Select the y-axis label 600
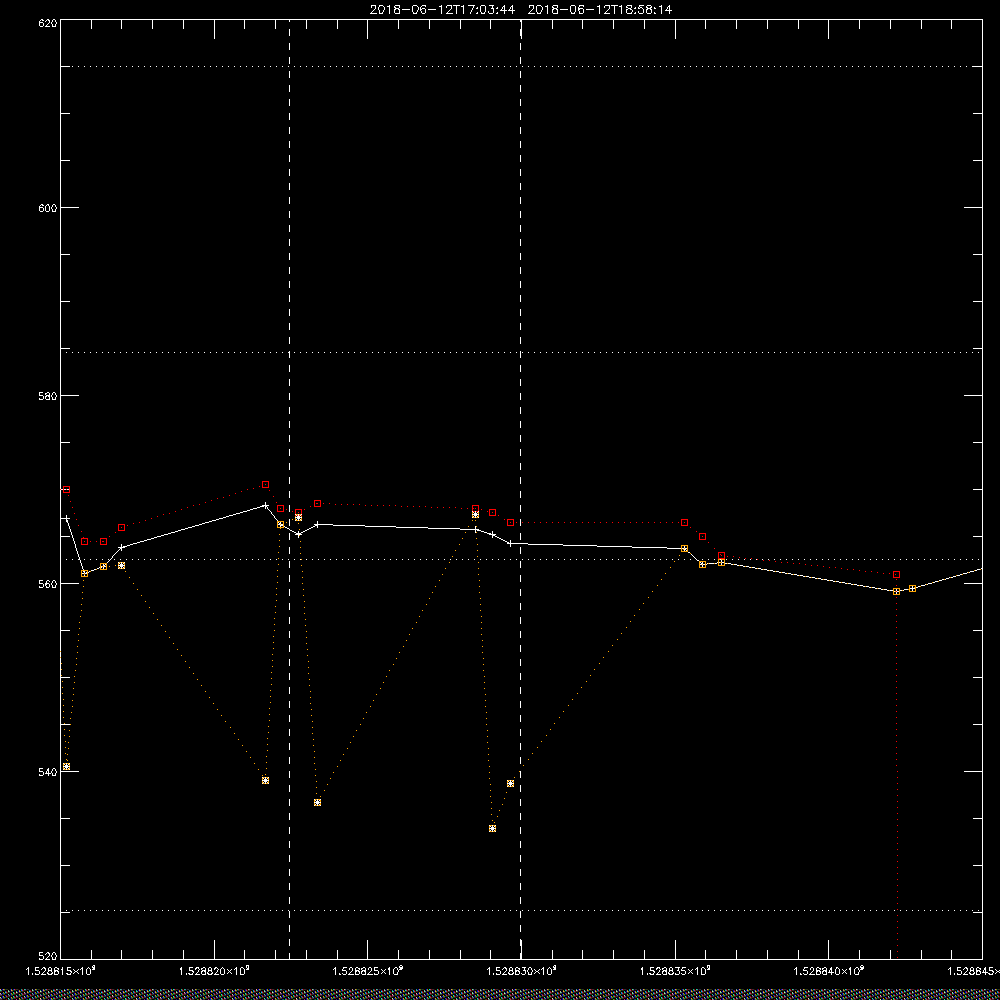The width and height of the screenshot is (1000, 1000). pos(48,208)
